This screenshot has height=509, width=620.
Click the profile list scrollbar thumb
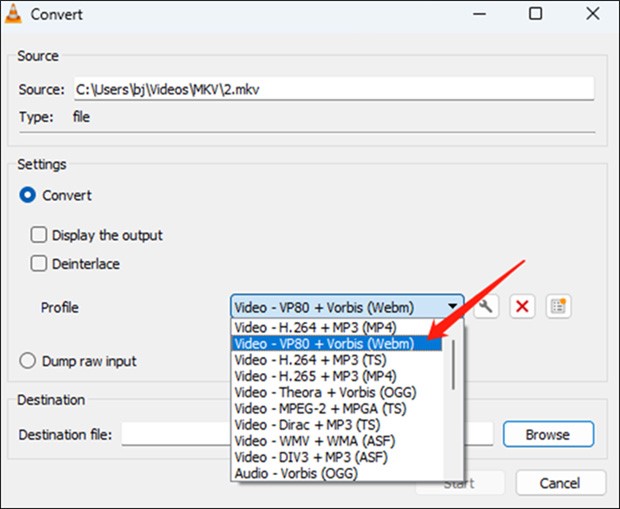coord(453,365)
